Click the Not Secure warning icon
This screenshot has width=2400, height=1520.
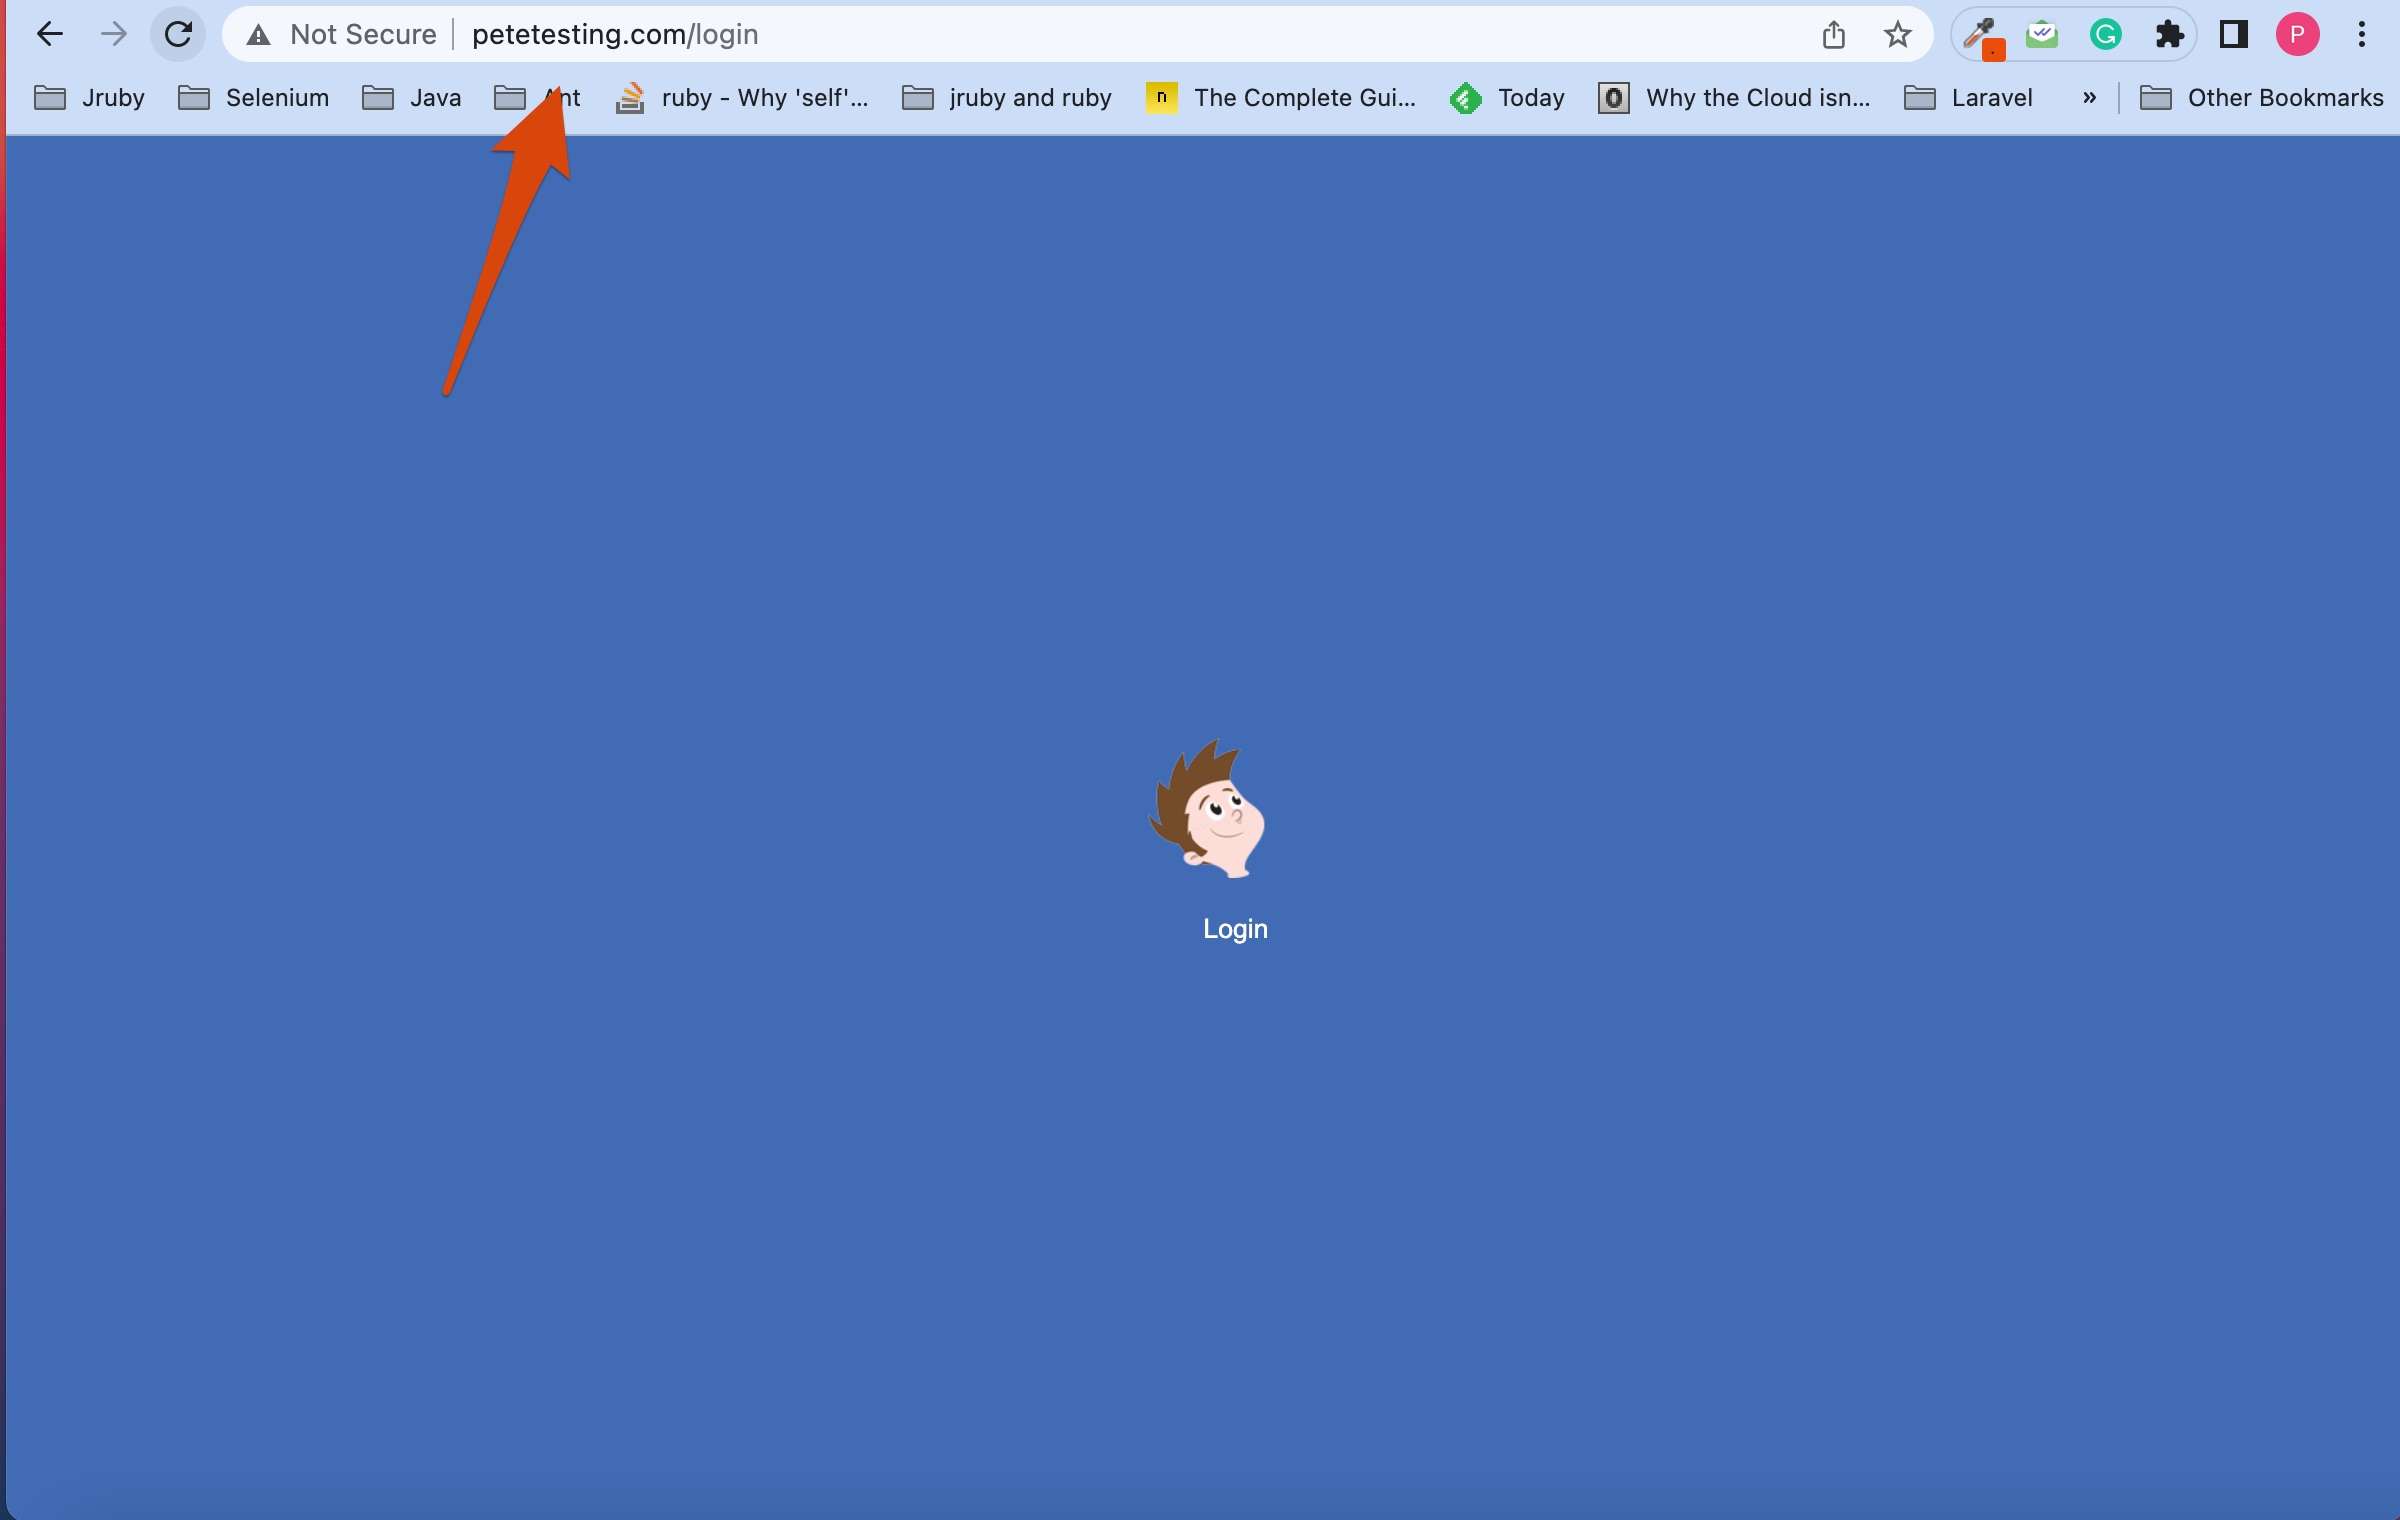[259, 35]
